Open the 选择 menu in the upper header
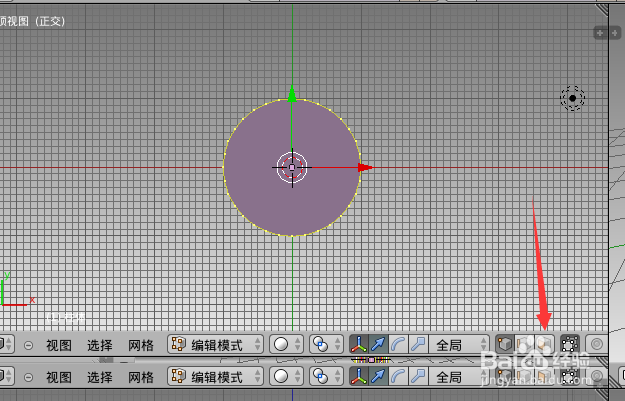This screenshot has height=401, width=625. pyautogui.click(x=100, y=345)
